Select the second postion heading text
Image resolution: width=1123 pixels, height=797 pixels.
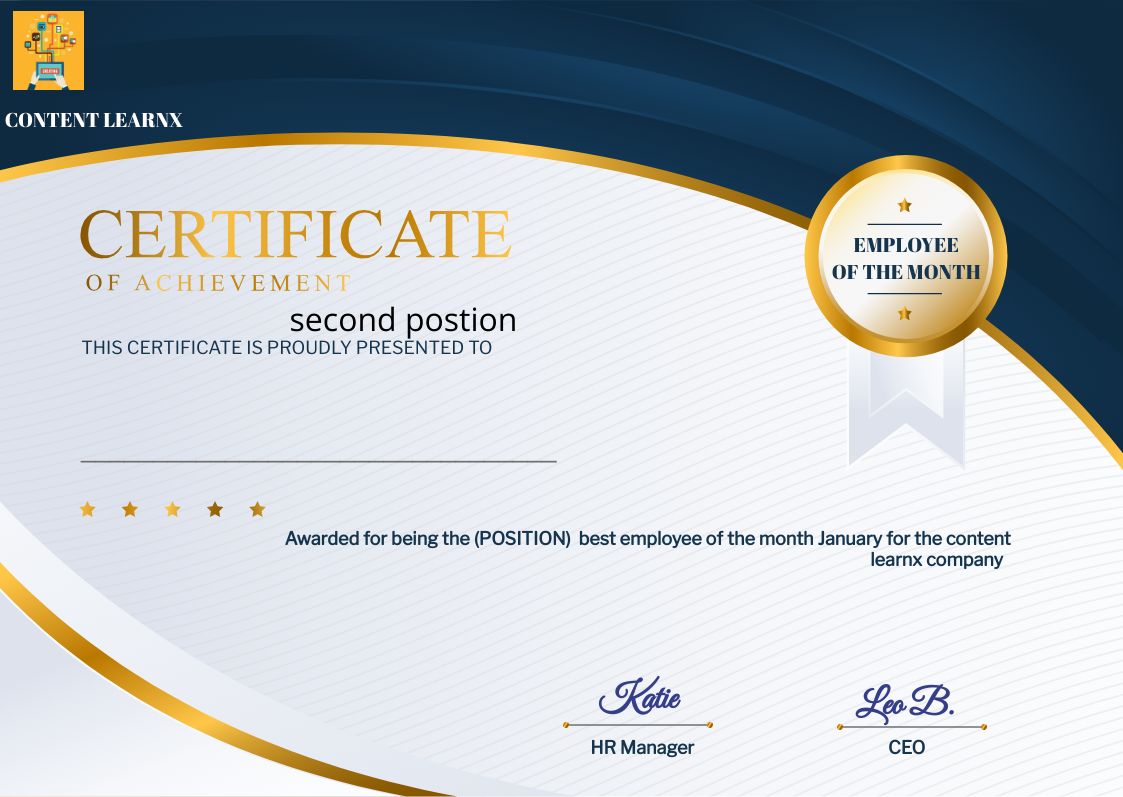(403, 320)
